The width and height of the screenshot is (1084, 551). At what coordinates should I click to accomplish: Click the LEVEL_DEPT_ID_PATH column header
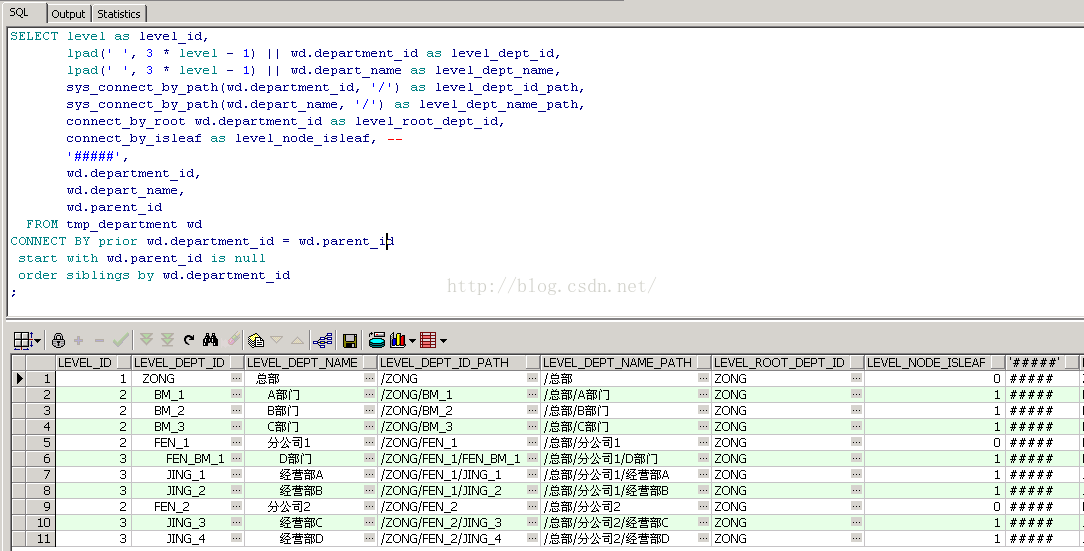[x=459, y=362]
